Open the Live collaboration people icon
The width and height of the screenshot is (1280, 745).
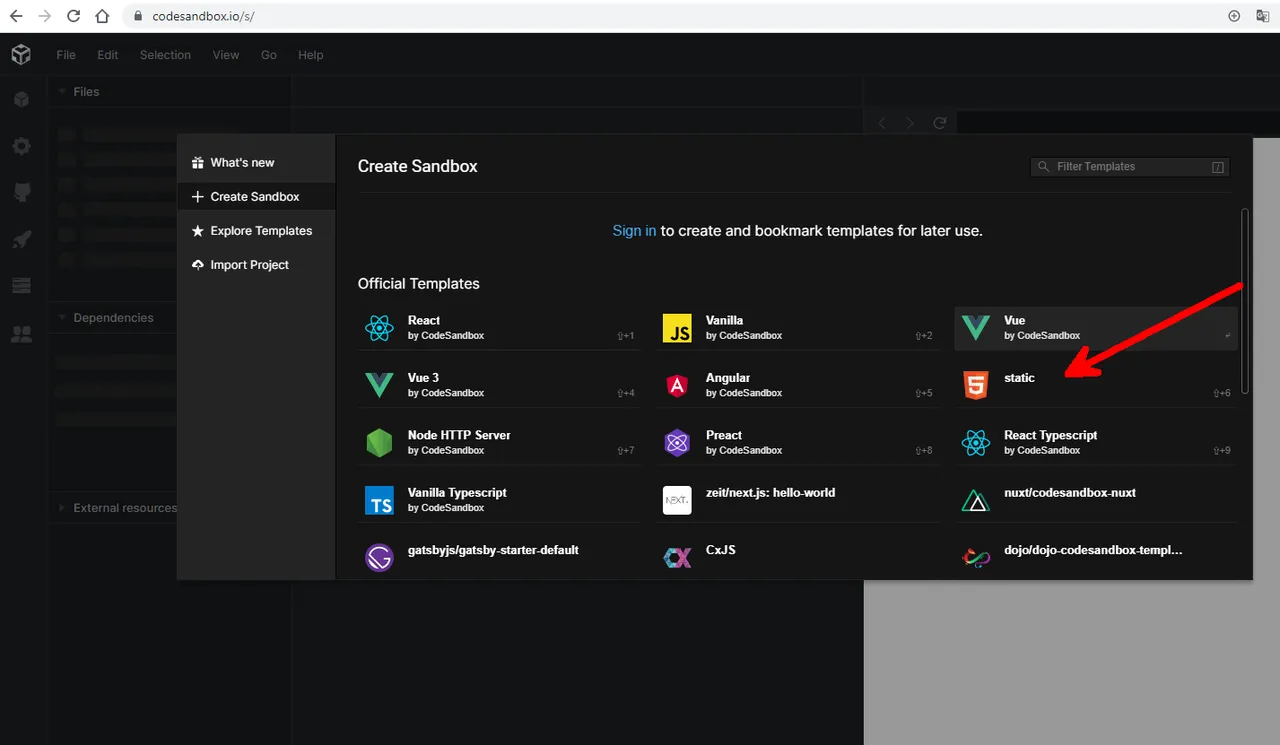[x=21, y=334]
